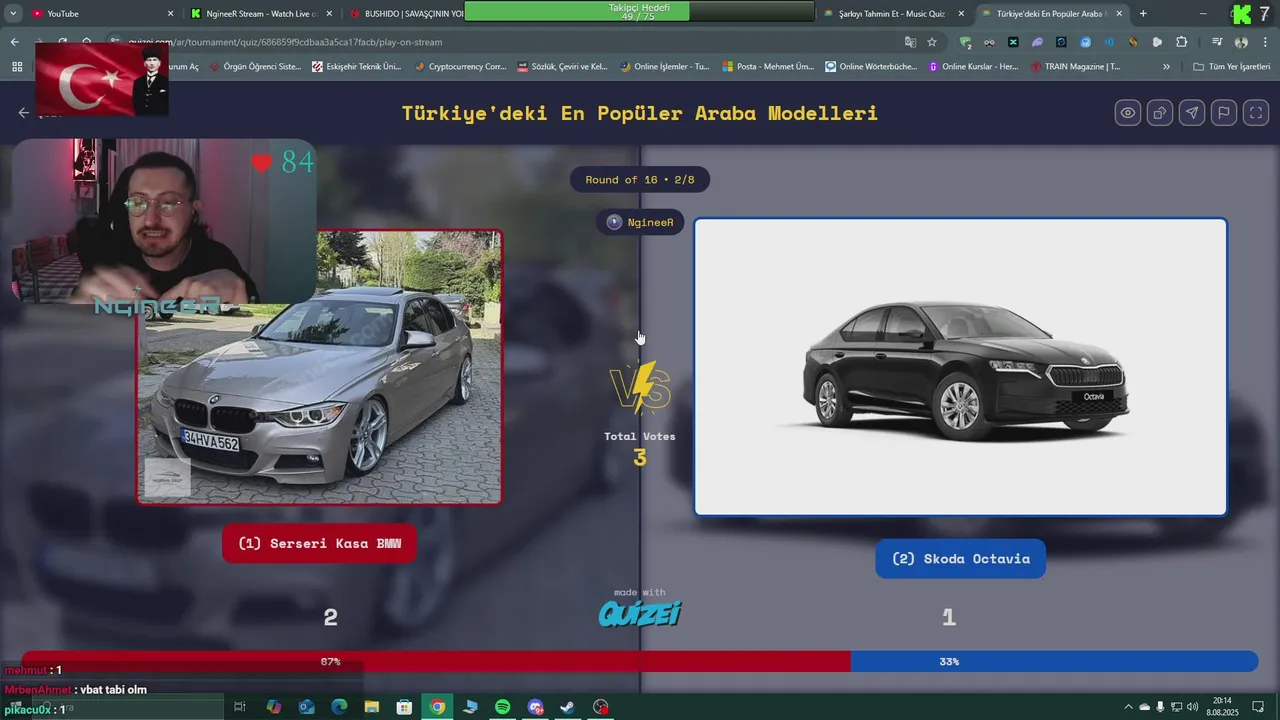
Task: Open the green shield extension with badge
Action: tap(965, 42)
